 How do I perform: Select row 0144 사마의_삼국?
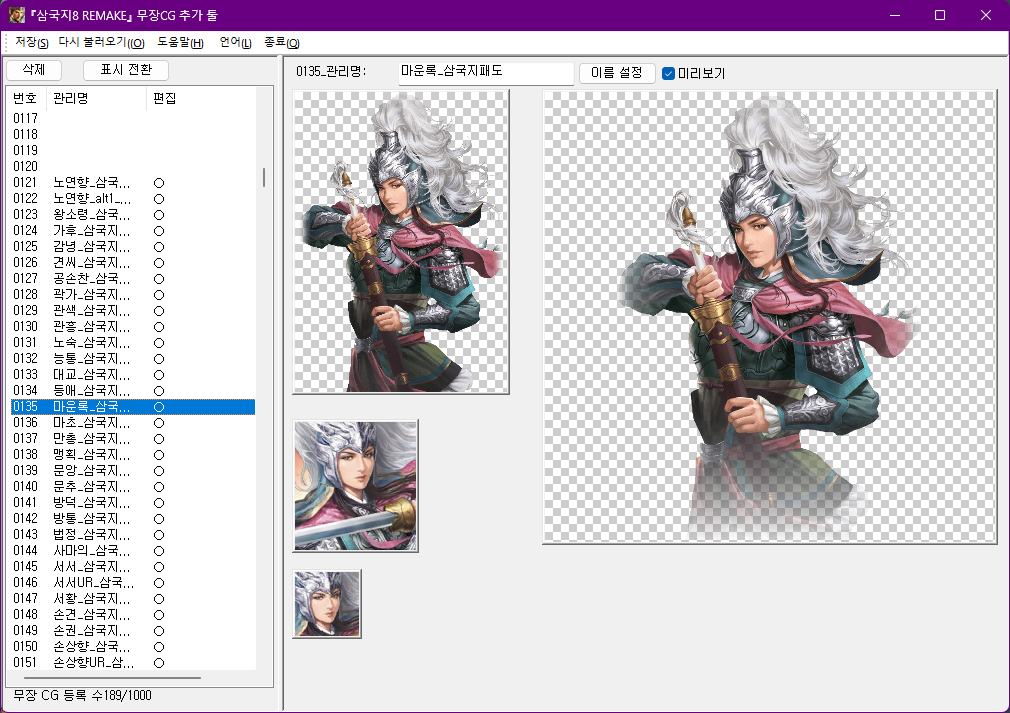pyautogui.click(x=133, y=550)
